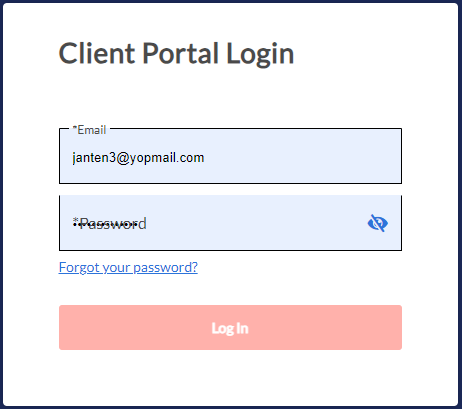The height and width of the screenshot is (409, 462).
Task: Click into the Email input field
Action: pyautogui.click(x=230, y=156)
